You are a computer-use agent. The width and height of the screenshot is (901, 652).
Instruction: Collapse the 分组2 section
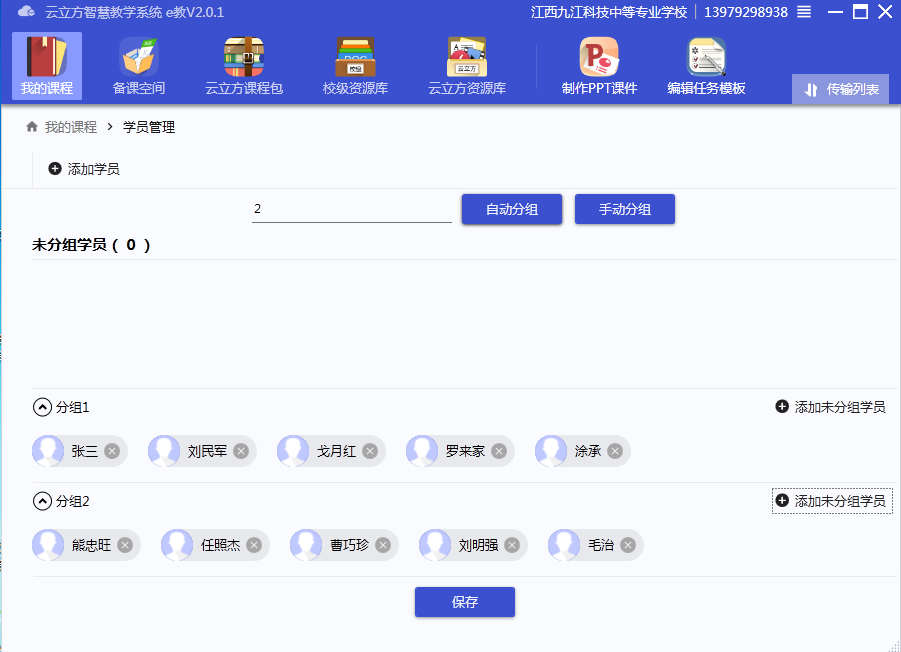(42, 501)
